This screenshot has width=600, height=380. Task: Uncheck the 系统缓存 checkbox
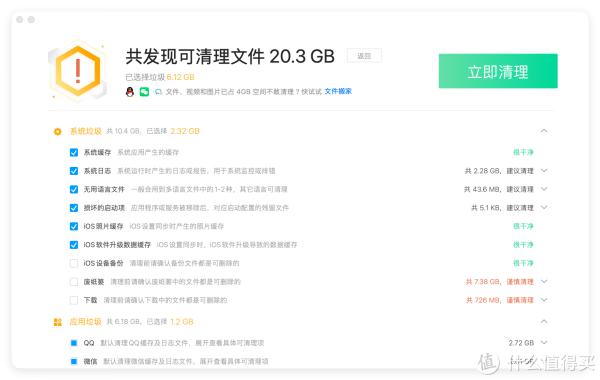(x=74, y=152)
